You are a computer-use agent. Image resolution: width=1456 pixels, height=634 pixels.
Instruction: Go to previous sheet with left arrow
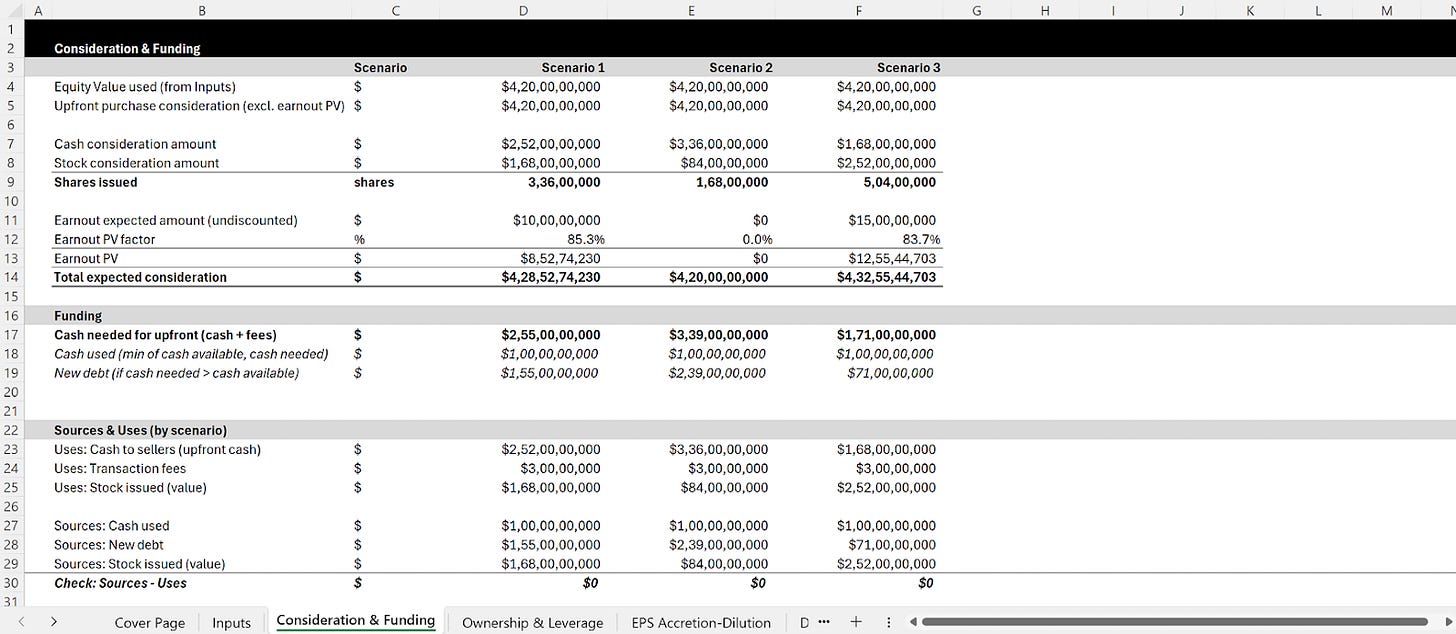click(x=20, y=622)
